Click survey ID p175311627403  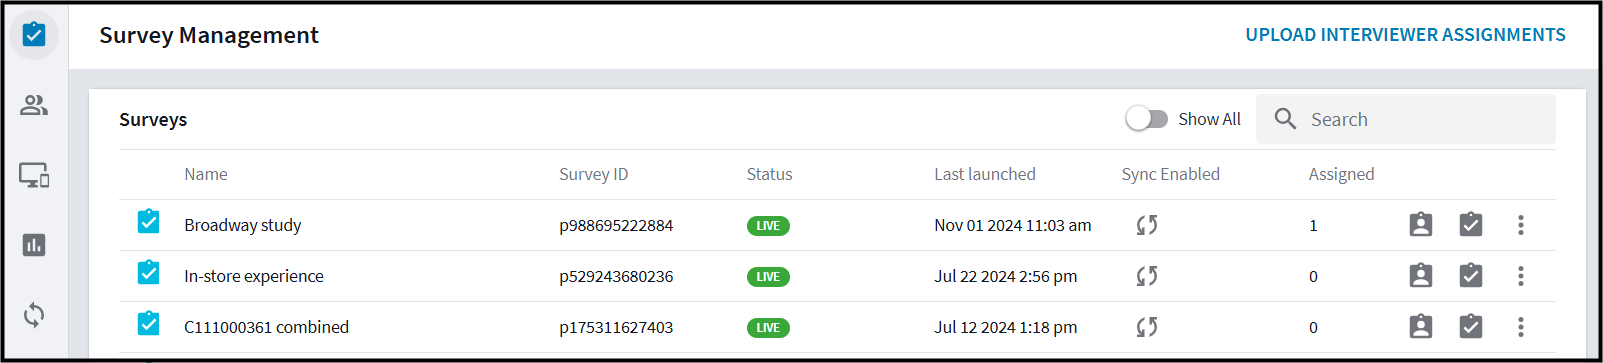[x=616, y=327]
